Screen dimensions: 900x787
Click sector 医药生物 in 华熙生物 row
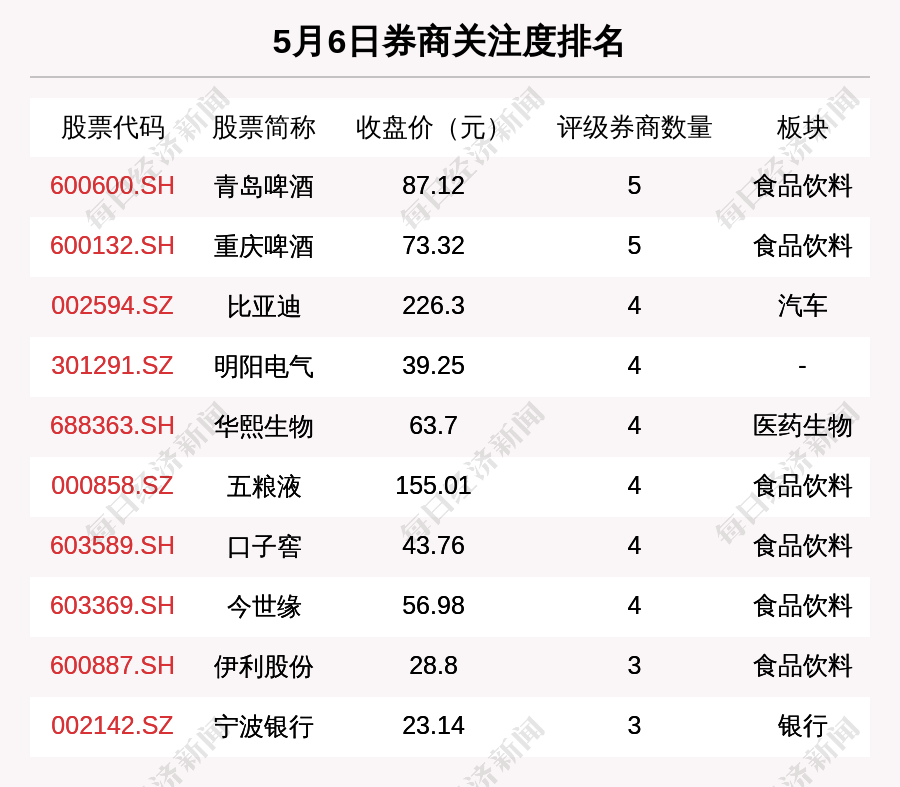pyautogui.click(x=802, y=427)
